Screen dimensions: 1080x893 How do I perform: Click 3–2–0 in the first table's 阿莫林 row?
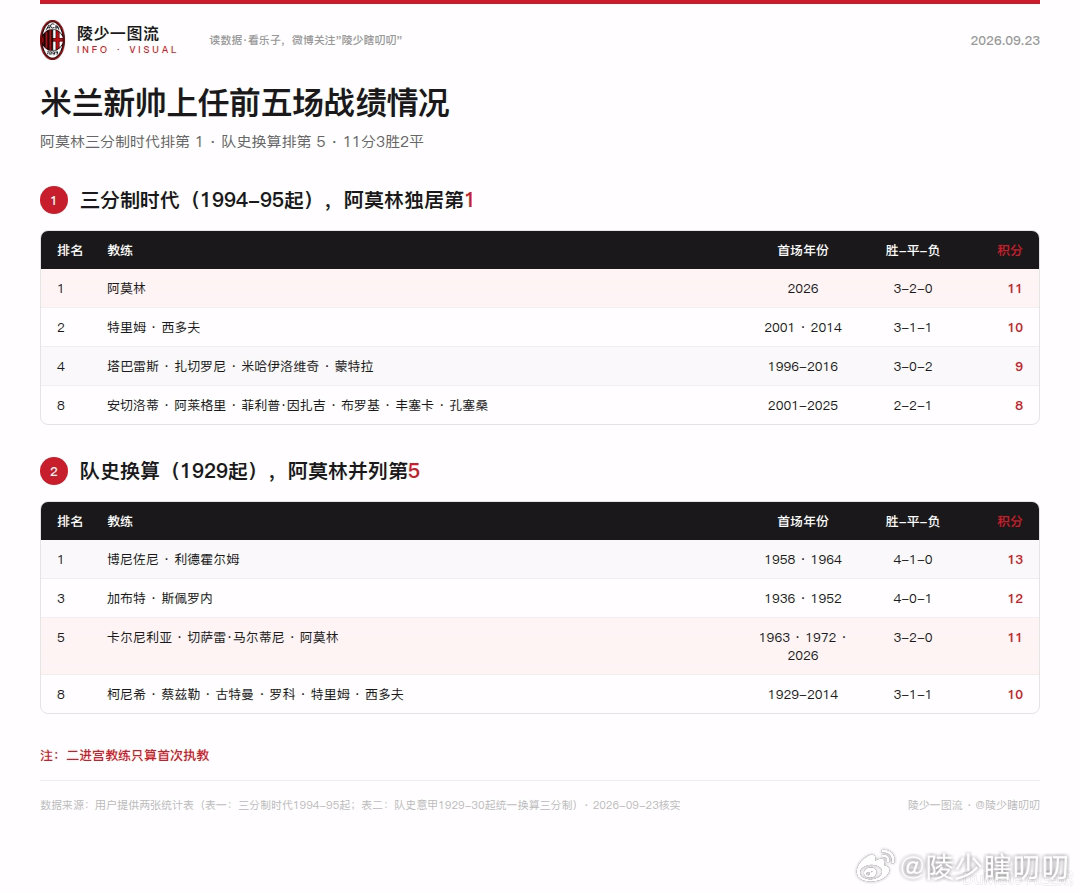click(913, 288)
